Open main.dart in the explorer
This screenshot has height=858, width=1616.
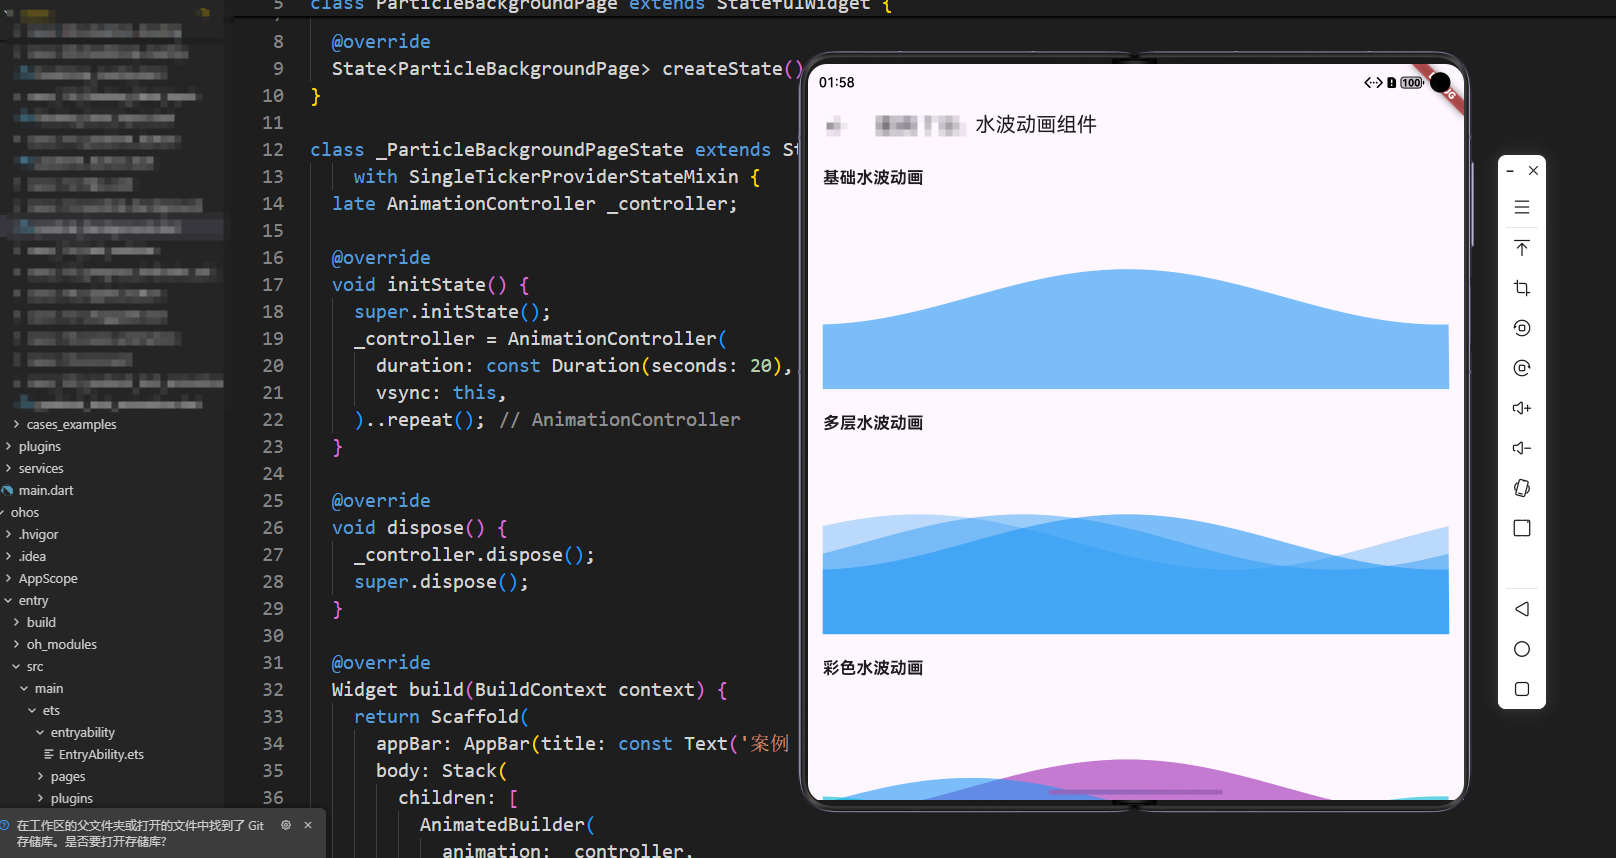tap(46, 490)
